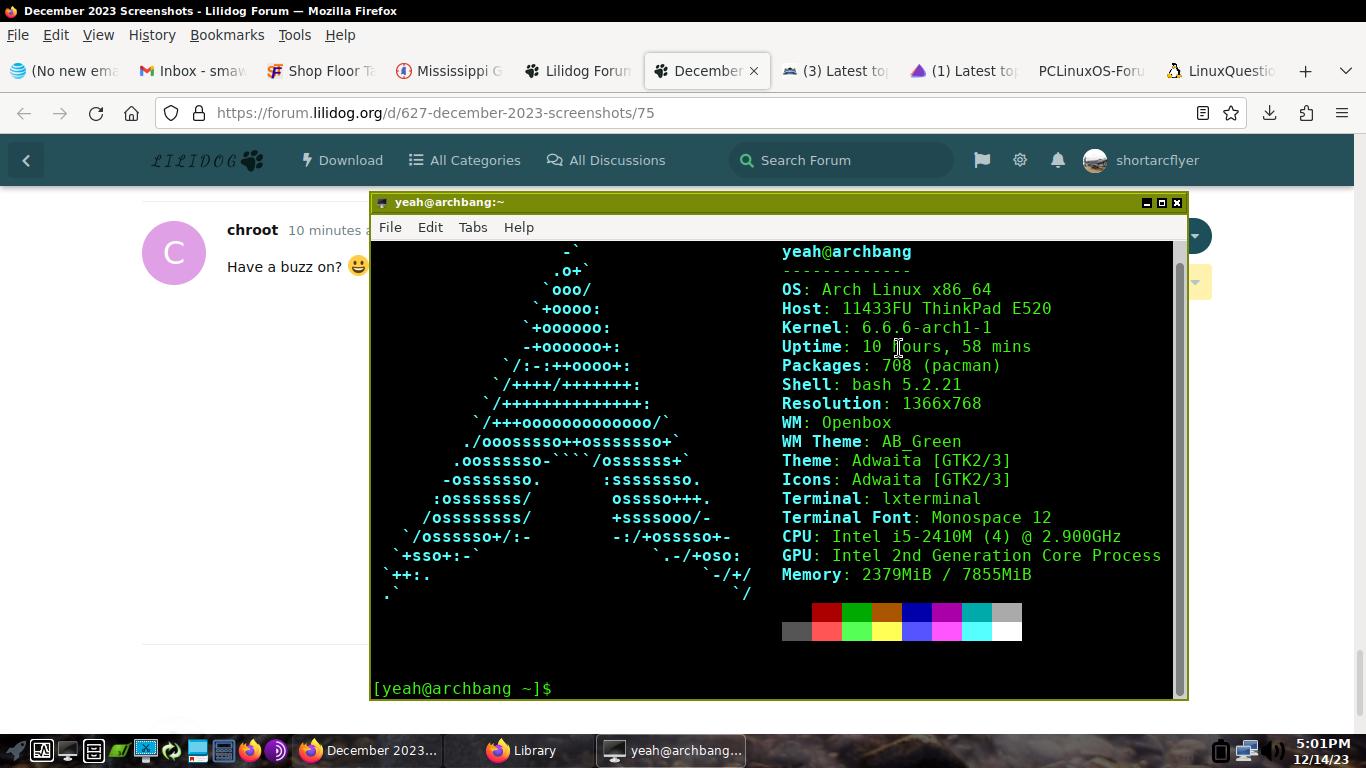This screenshot has height=768, width=1366.
Task: Click the flag icon in forum header
Action: (x=982, y=160)
